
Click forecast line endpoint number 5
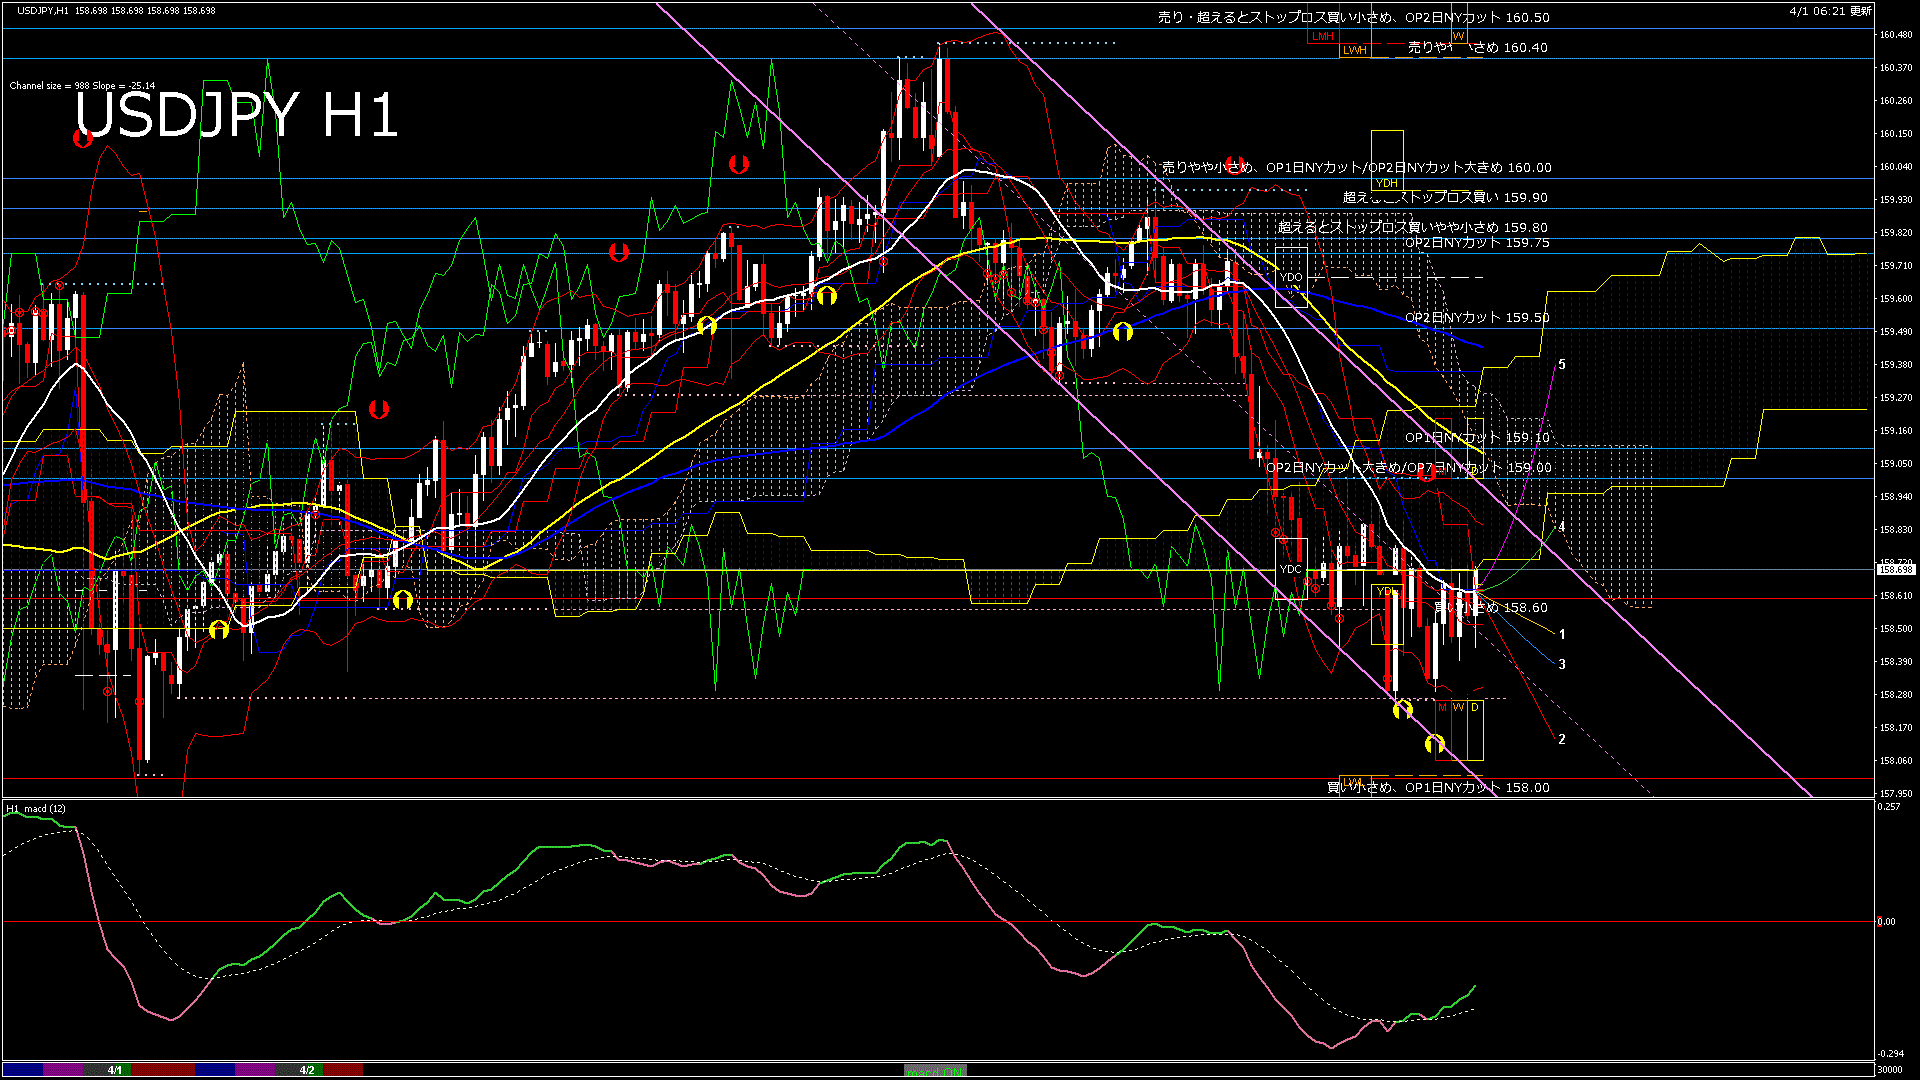tap(1562, 365)
